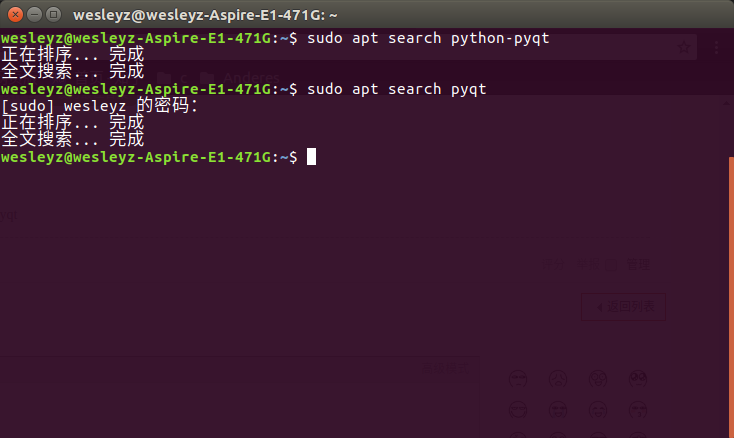Click the 'sudo apt search pyqt' command text

(397, 89)
